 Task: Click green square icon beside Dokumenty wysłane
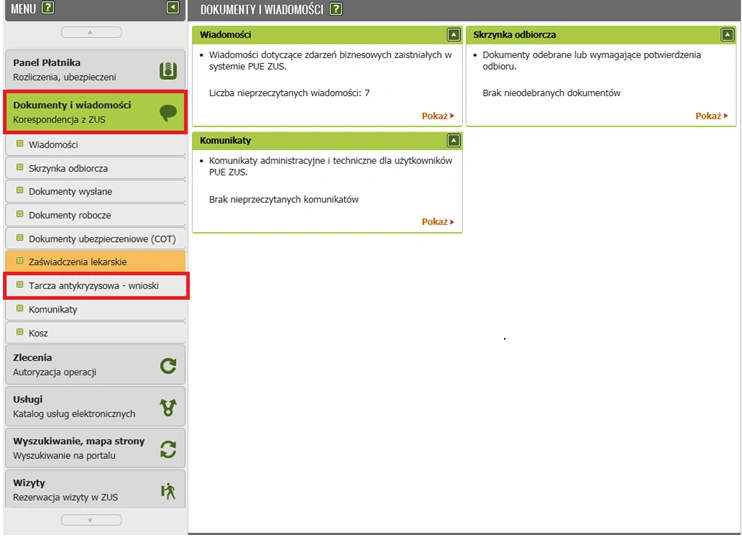19,191
